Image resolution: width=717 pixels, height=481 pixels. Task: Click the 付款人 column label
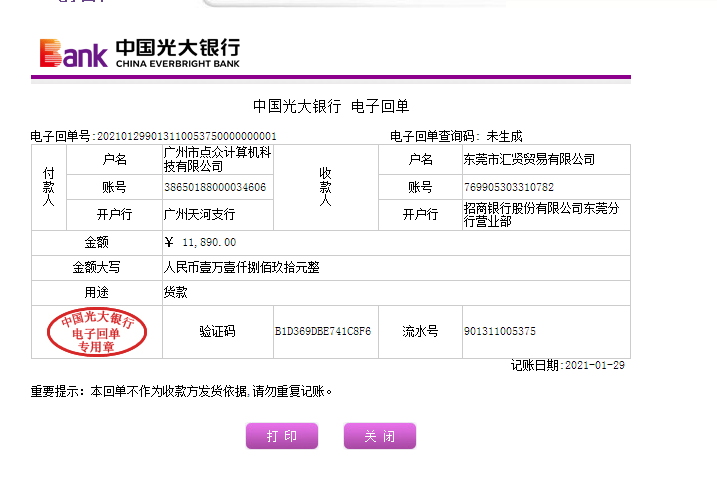[48, 187]
